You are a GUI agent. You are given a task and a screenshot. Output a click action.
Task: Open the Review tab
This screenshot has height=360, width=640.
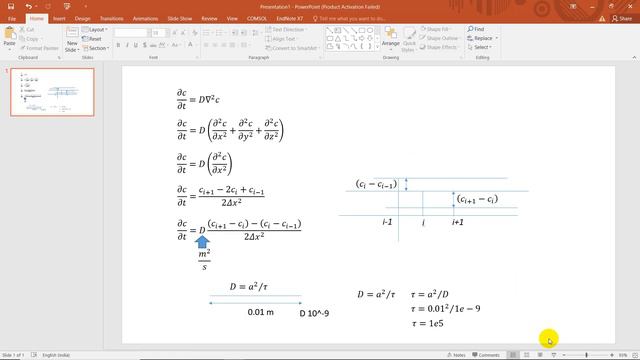[209, 19]
